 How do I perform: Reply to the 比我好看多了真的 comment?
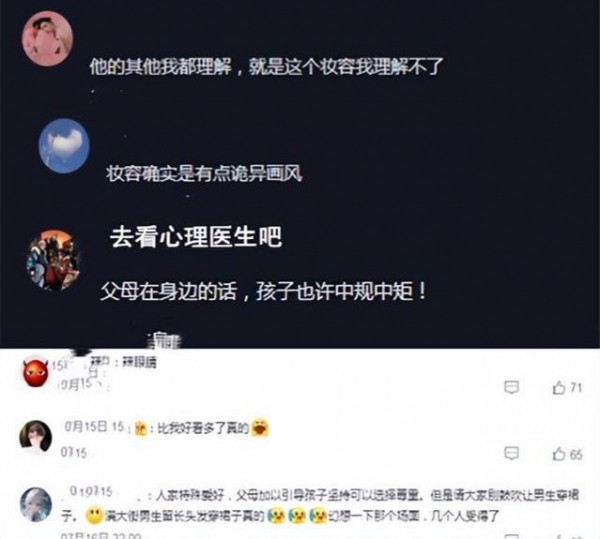click(x=511, y=454)
